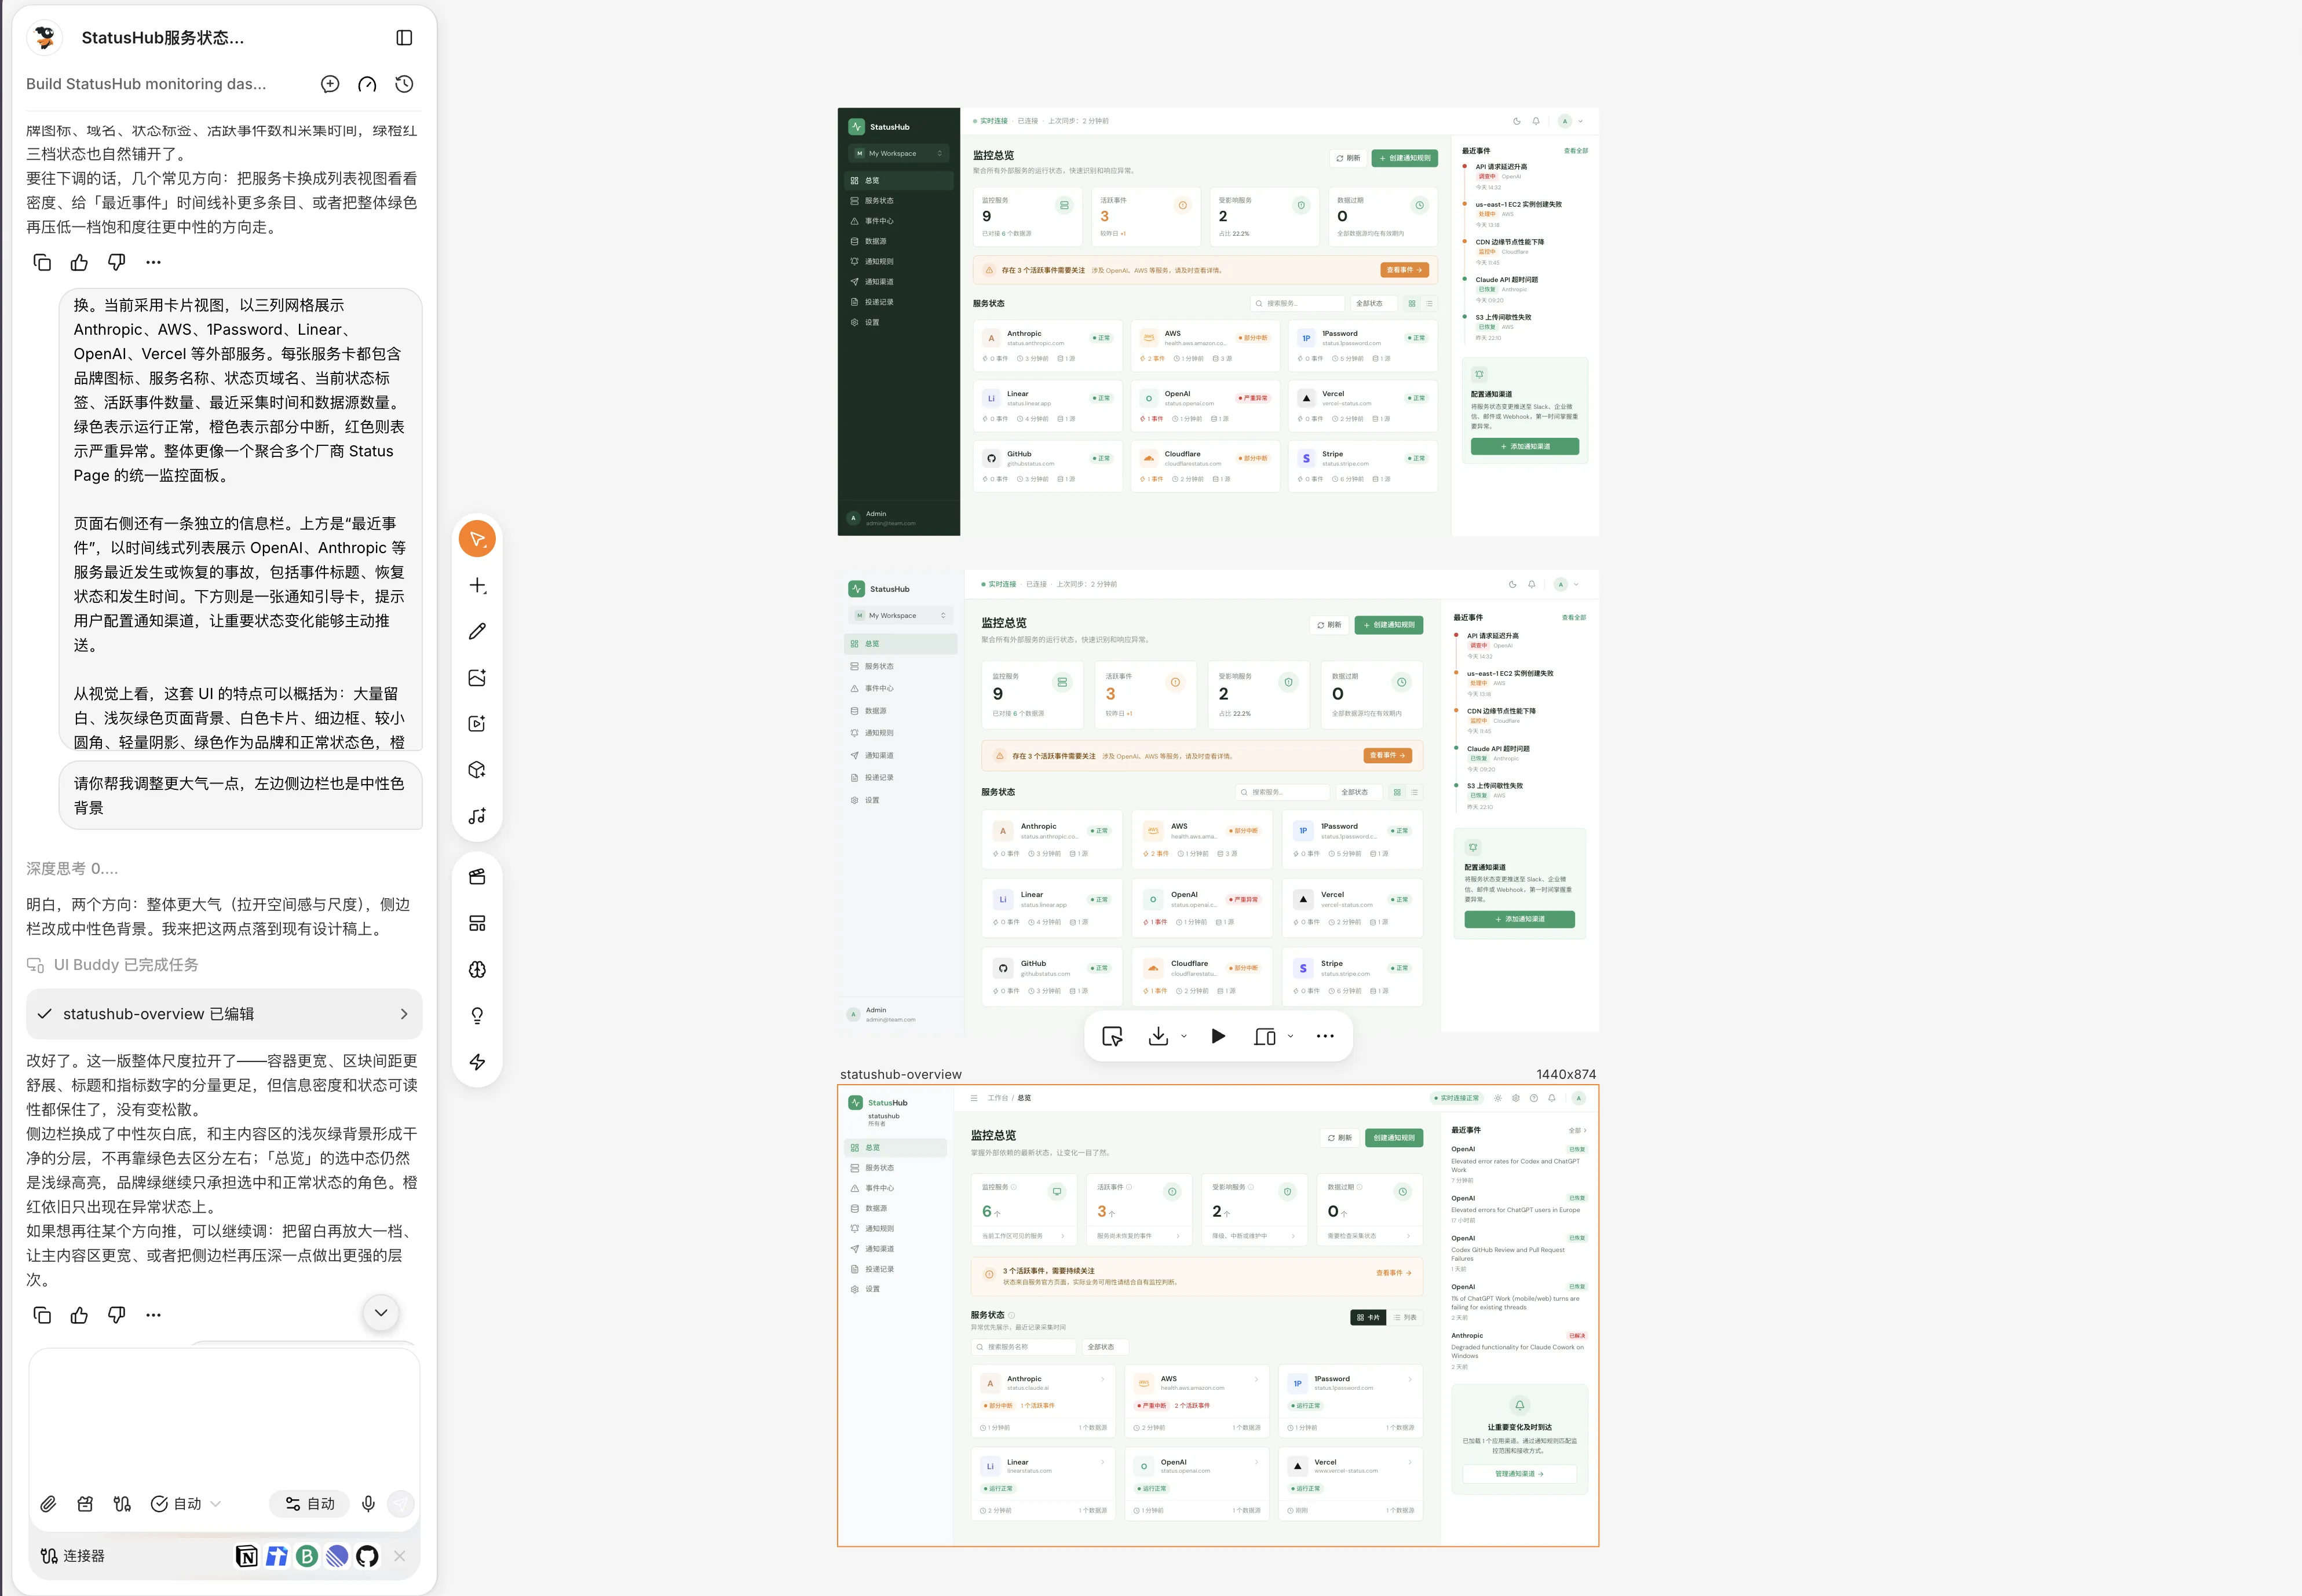Select the pencil draw tool
Image resolution: width=2302 pixels, height=1596 pixels.
click(477, 631)
